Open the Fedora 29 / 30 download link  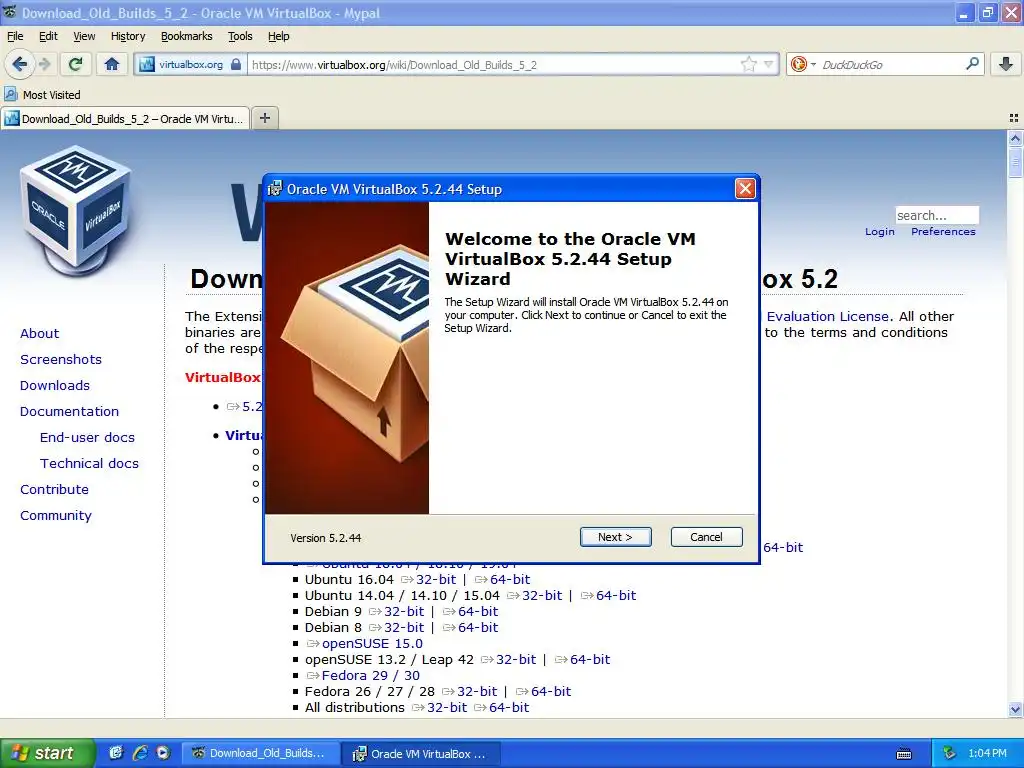tap(371, 675)
